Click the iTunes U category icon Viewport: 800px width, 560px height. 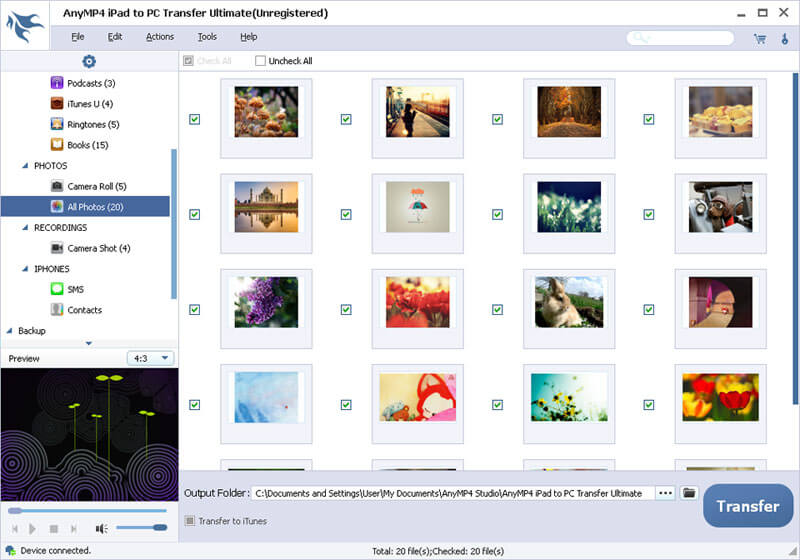(57, 104)
